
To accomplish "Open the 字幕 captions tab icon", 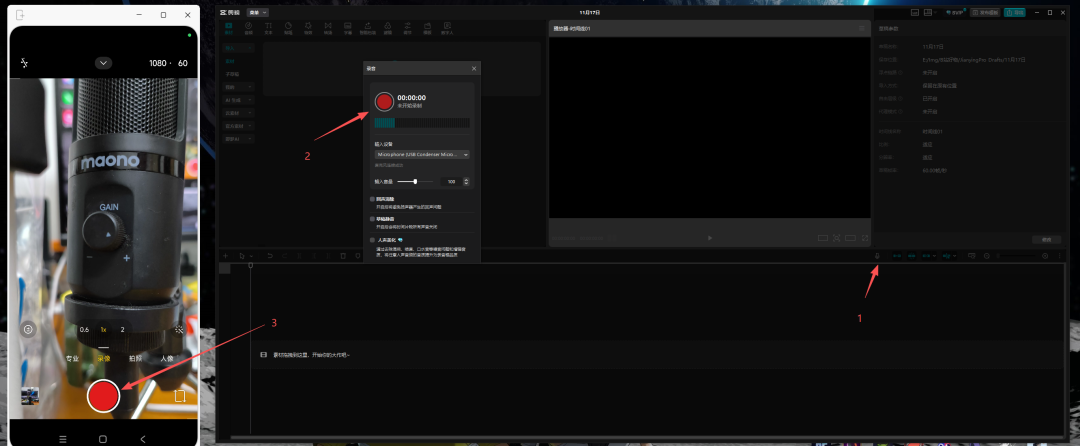I will click(x=348, y=28).
